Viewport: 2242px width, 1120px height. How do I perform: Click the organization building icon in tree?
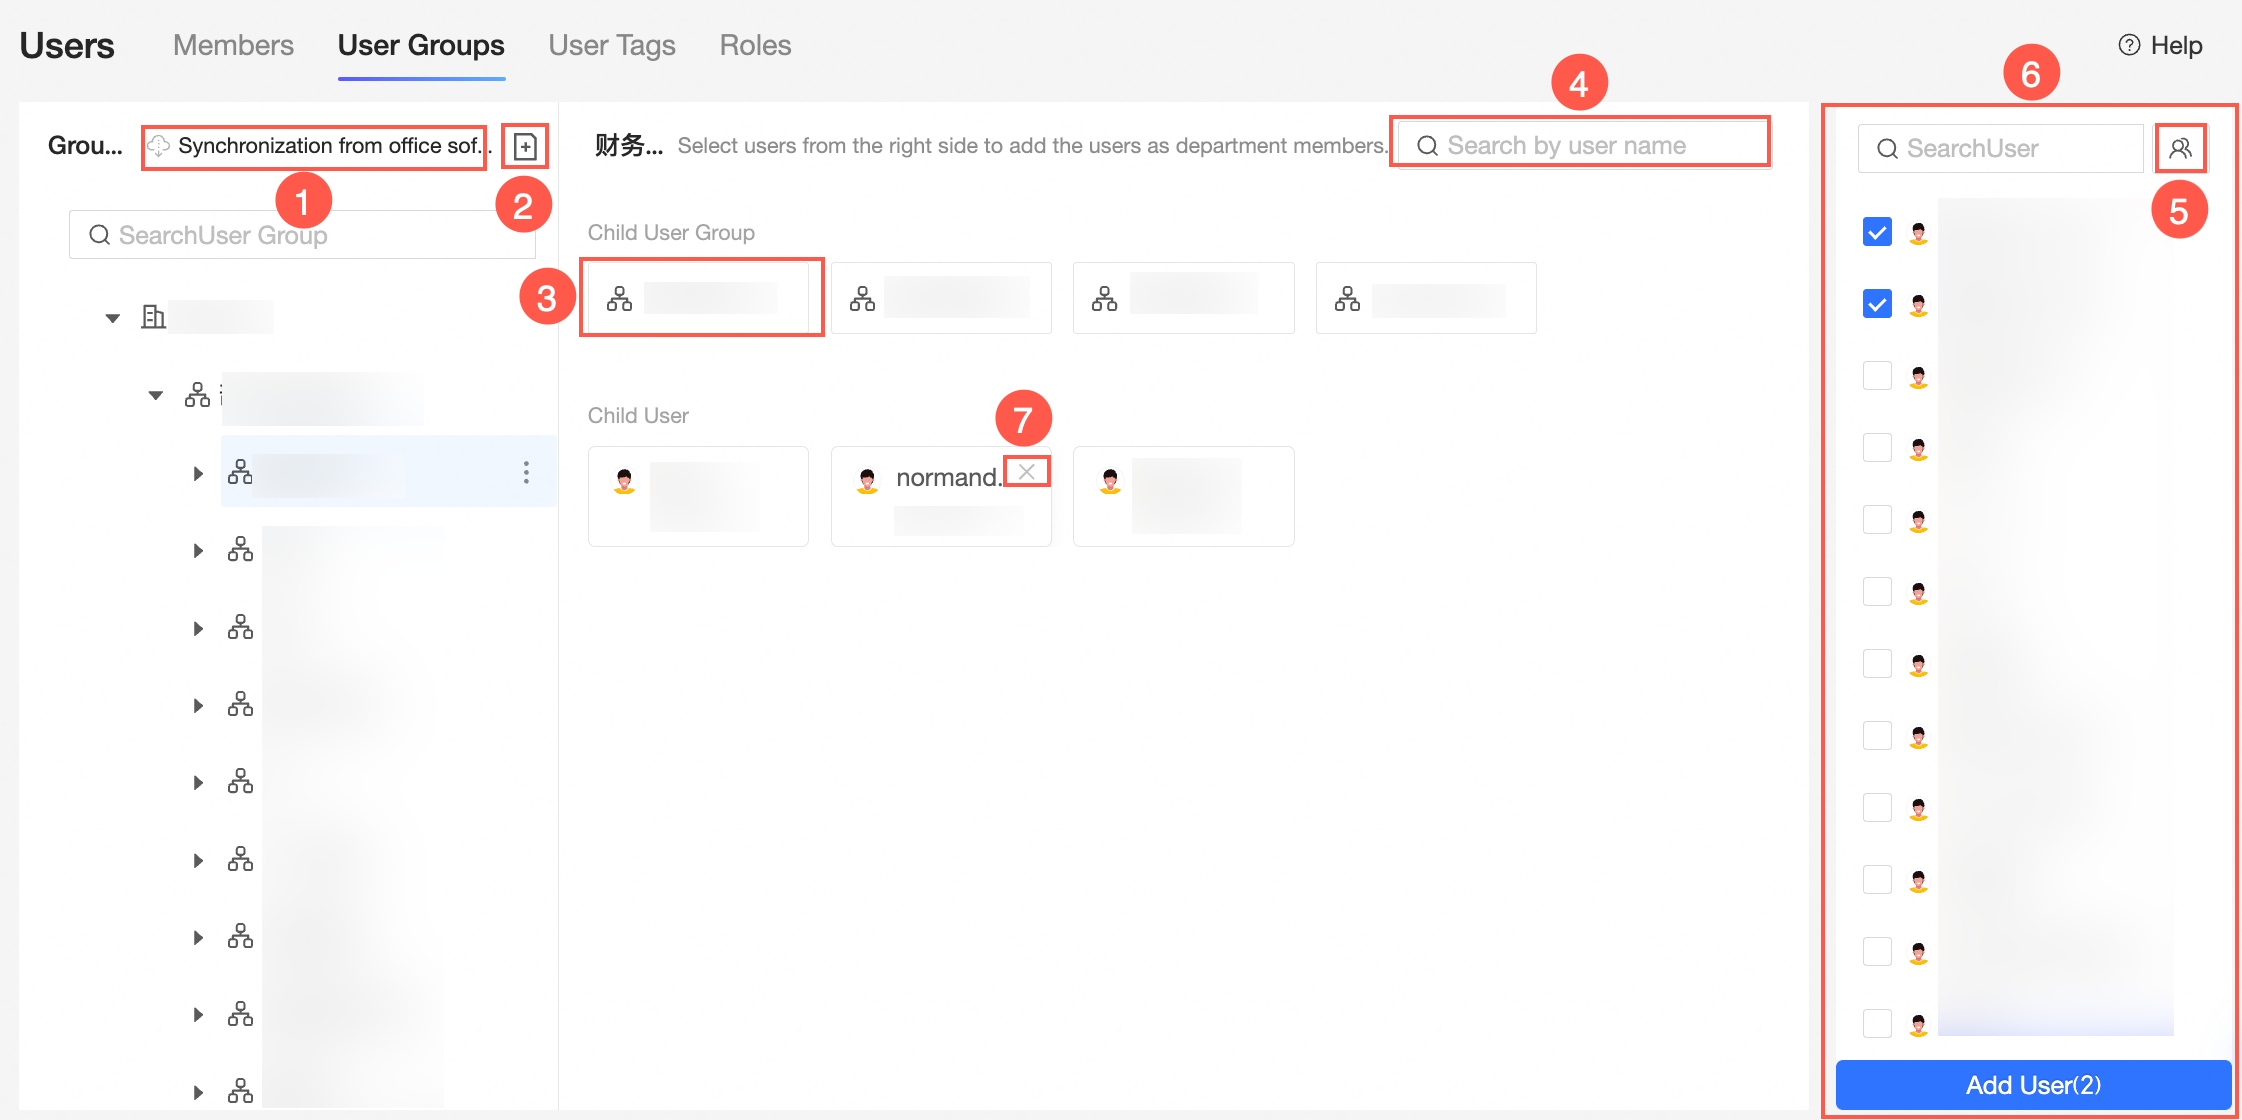[153, 317]
